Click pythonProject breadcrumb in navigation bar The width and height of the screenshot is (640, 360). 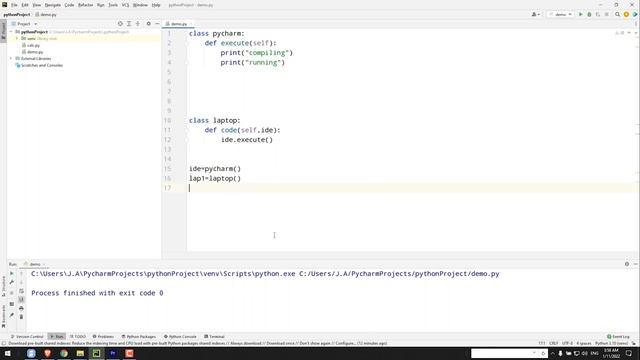17,15
